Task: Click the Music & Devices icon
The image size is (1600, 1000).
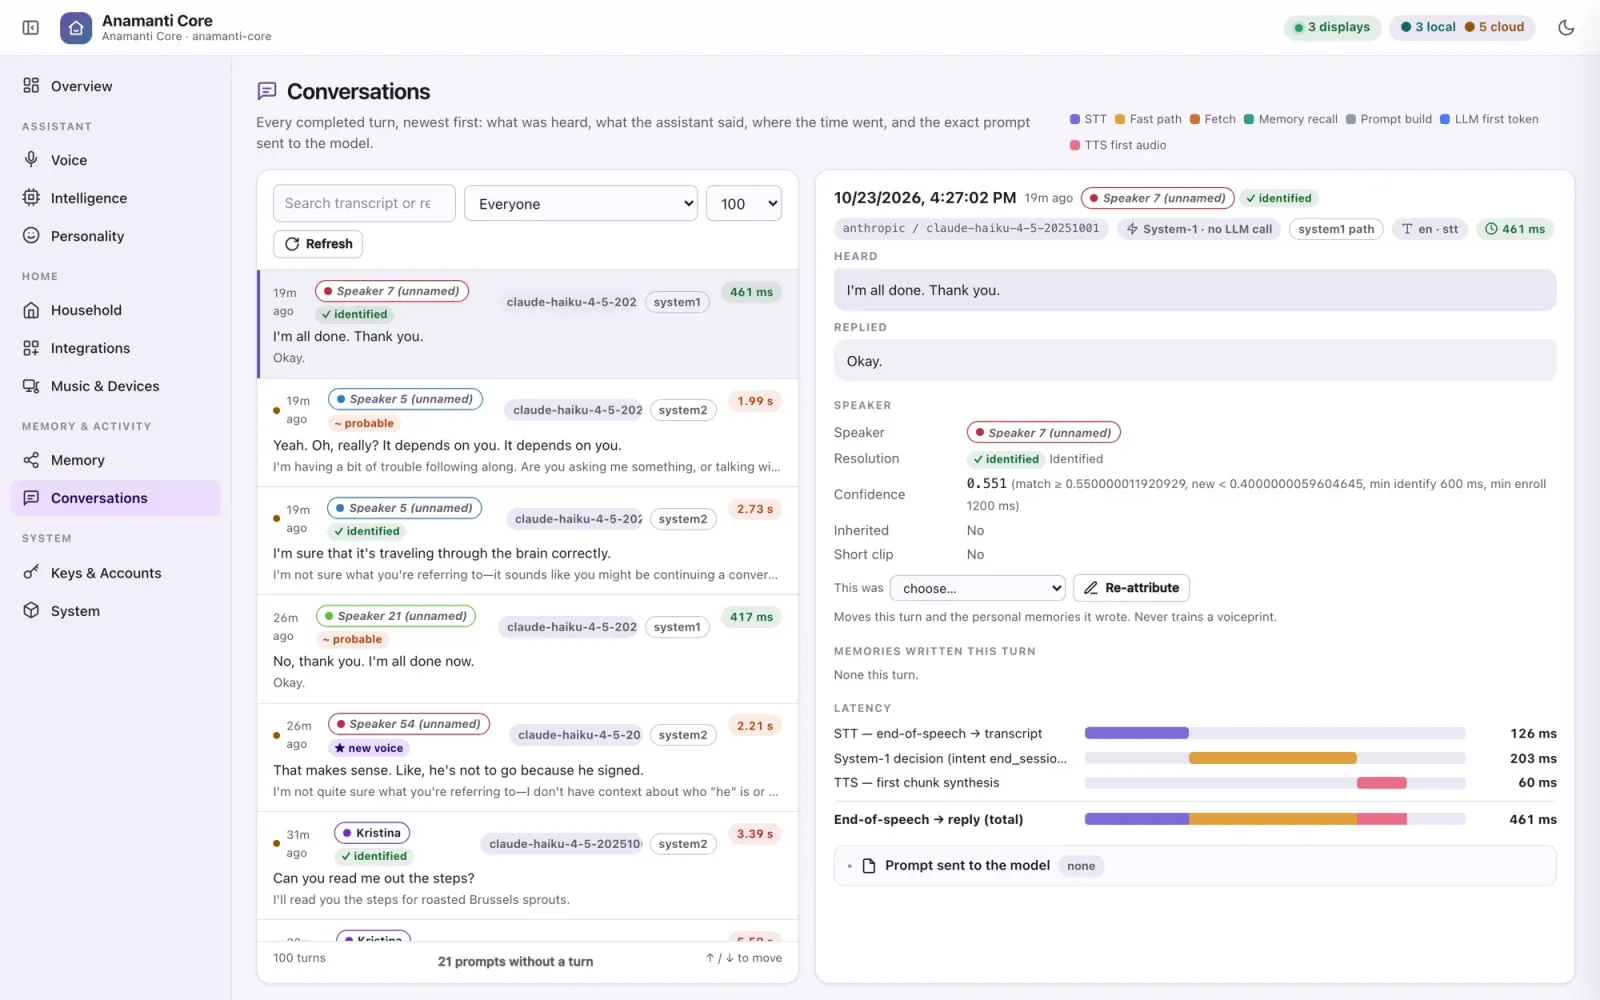Action: pos(31,386)
